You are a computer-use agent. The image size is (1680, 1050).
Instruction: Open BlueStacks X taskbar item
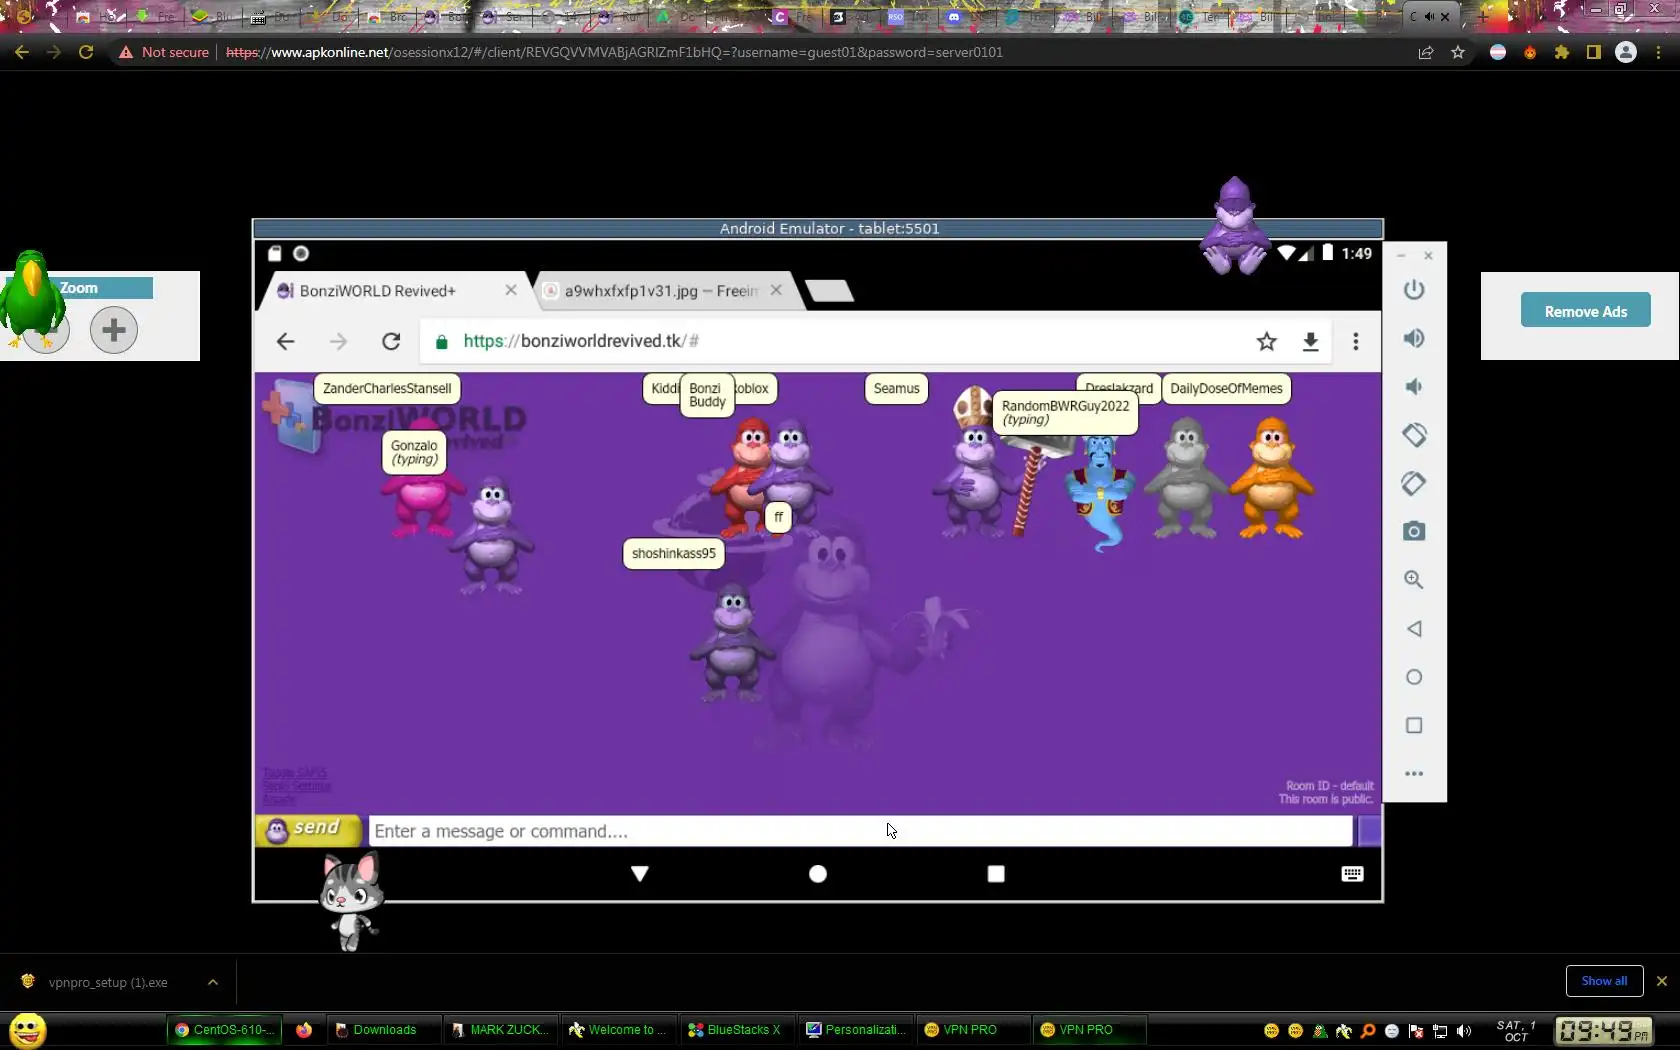pyautogui.click(x=738, y=1030)
